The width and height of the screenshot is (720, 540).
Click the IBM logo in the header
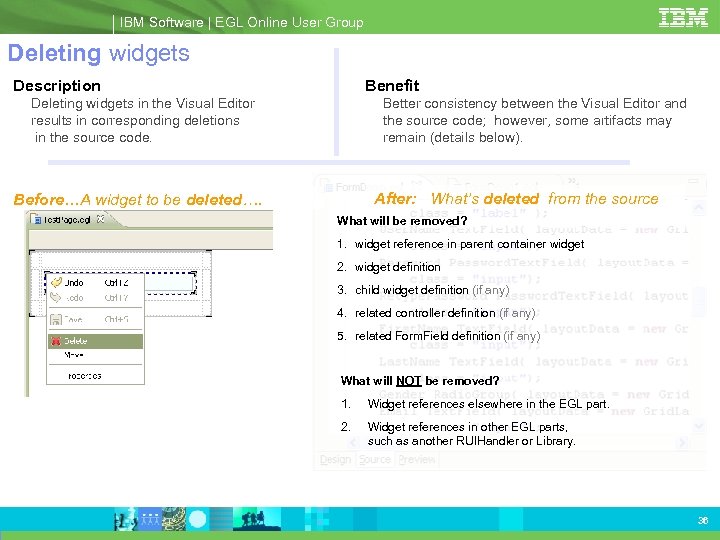pyautogui.click(x=683, y=18)
